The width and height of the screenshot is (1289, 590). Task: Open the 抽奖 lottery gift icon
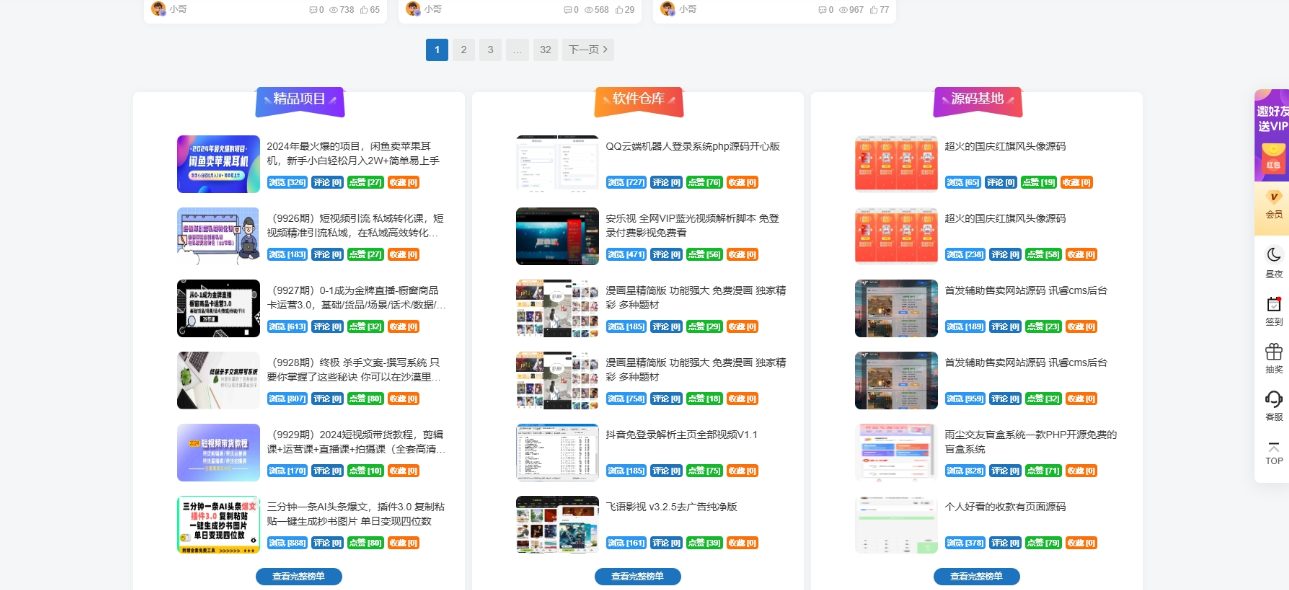tap(1273, 358)
